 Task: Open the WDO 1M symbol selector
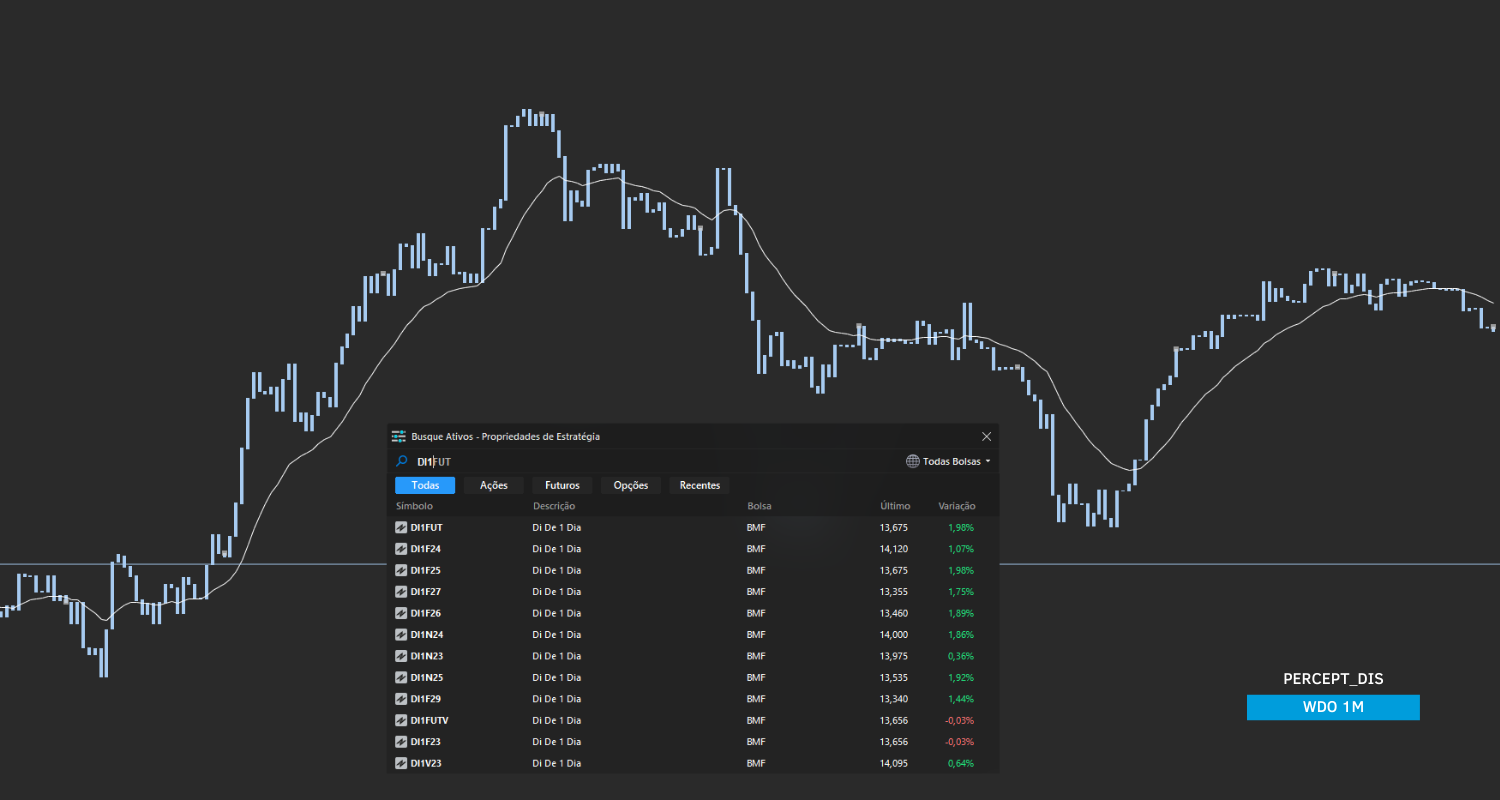tap(1333, 707)
